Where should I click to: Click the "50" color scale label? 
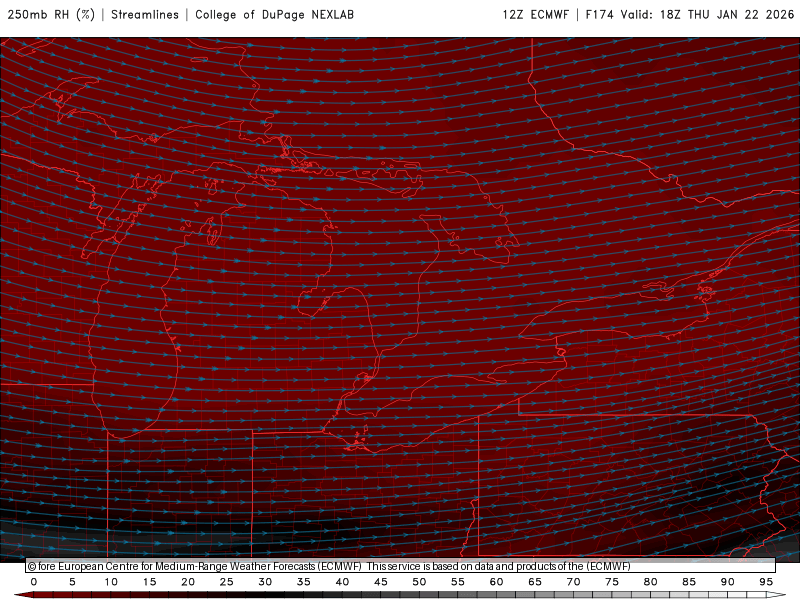click(x=419, y=582)
